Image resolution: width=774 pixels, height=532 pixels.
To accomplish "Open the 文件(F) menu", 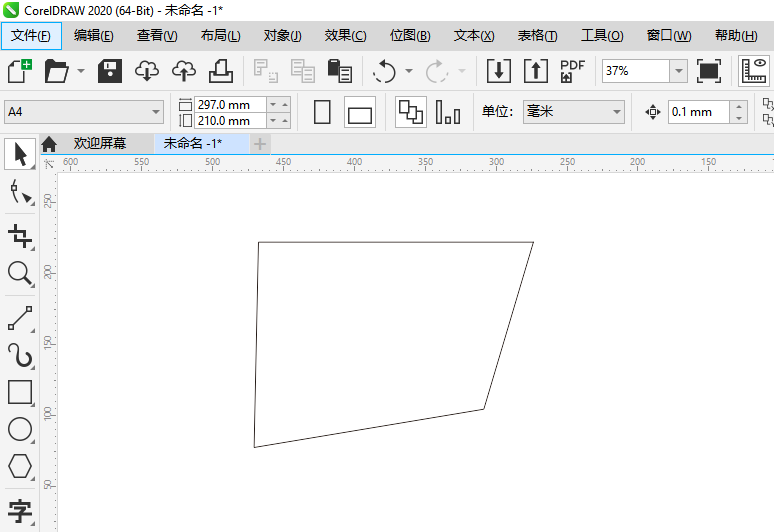I will point(31,35).
